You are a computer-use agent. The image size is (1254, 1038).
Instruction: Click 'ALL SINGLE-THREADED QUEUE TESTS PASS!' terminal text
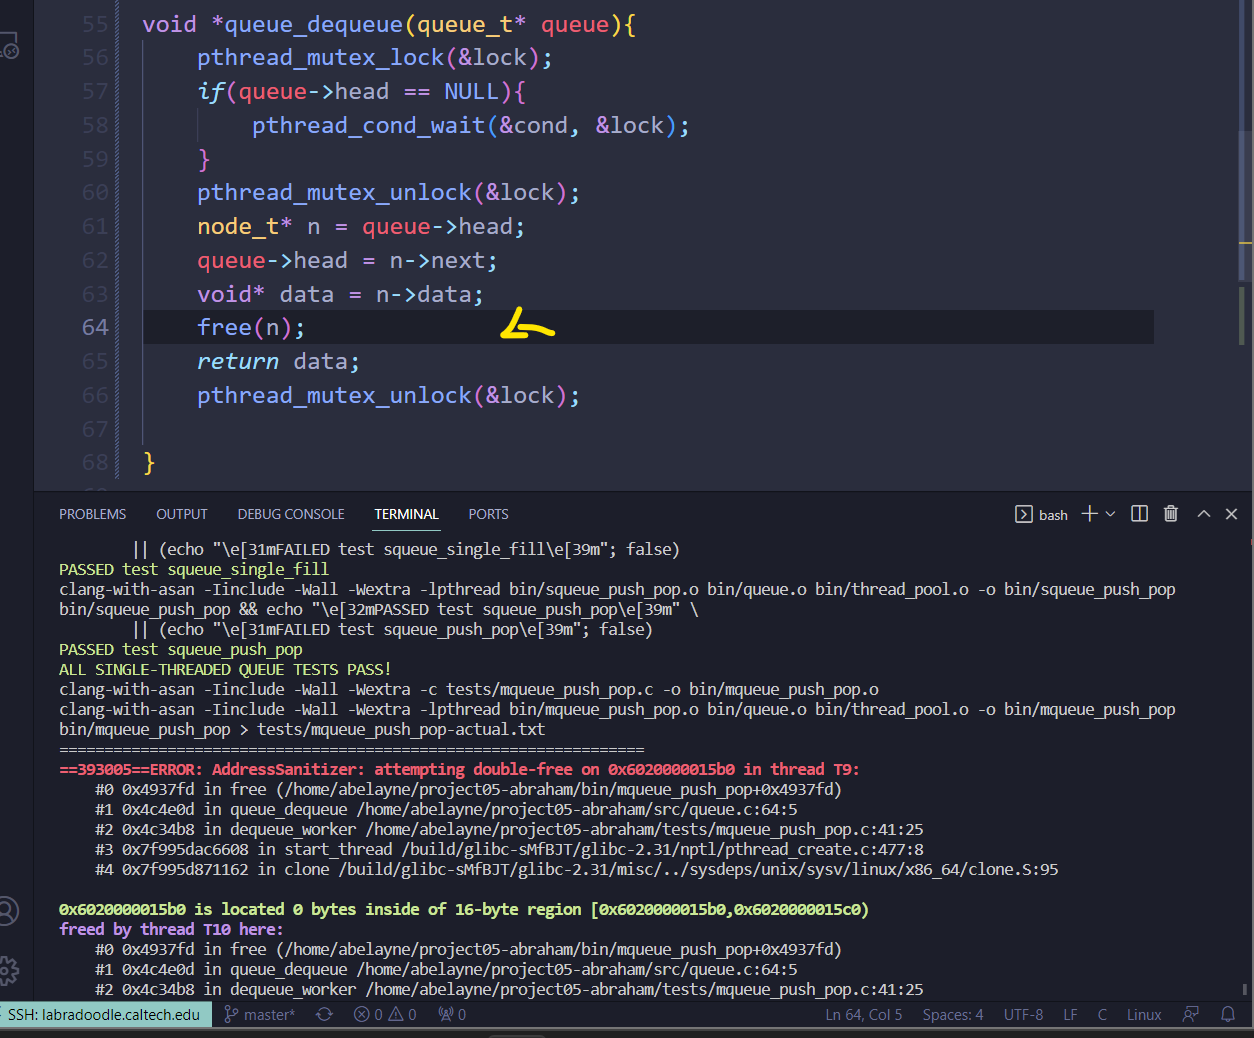pyautogui.click(x=225, y=669)
